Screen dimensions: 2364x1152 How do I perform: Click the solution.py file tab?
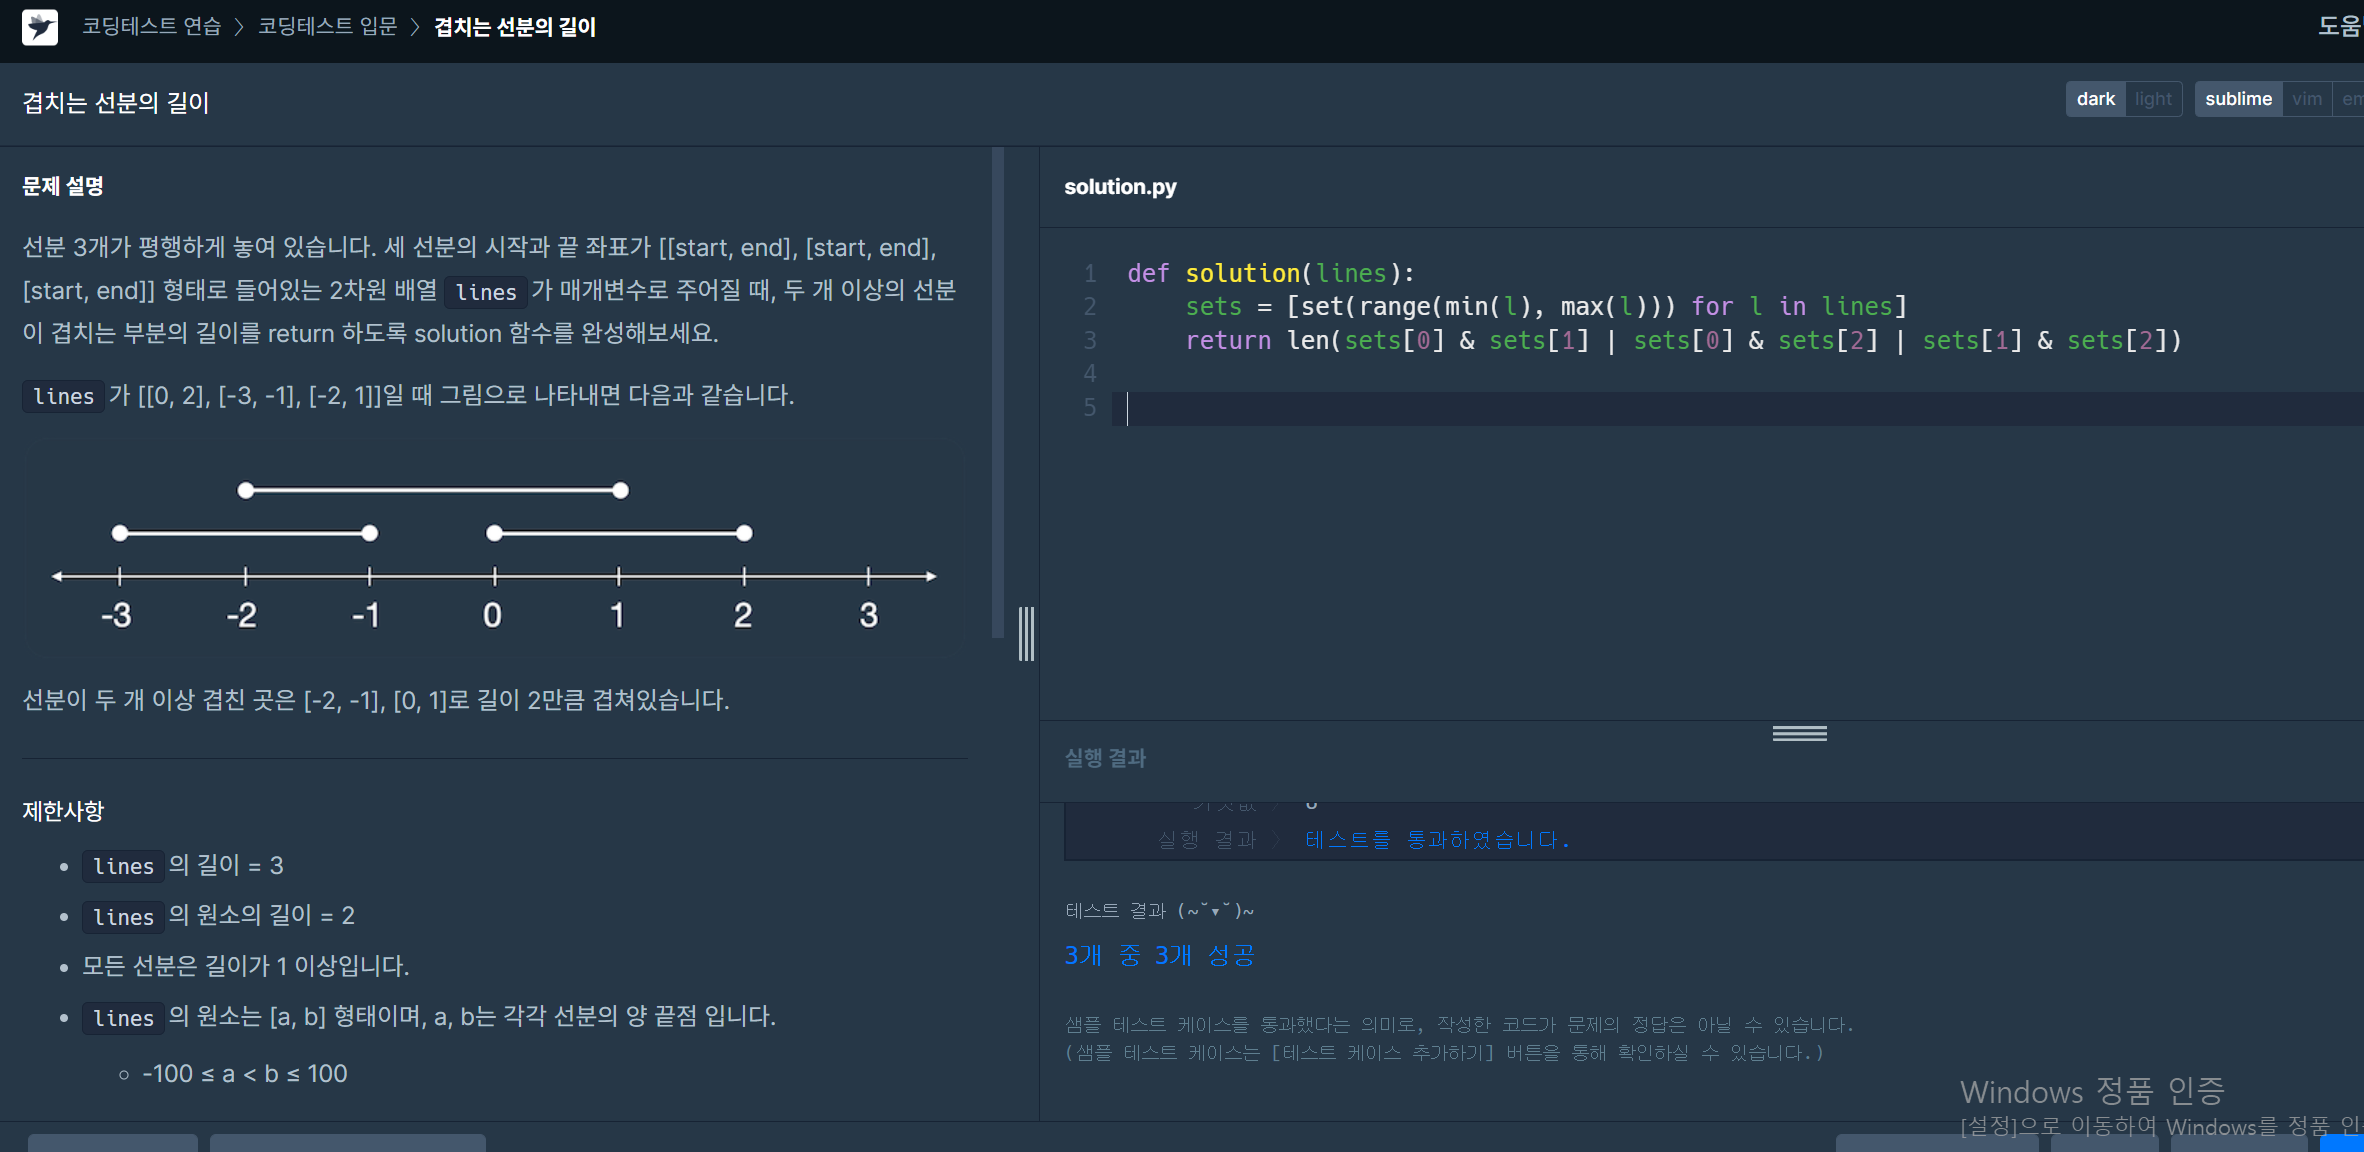click(1120, 187)
